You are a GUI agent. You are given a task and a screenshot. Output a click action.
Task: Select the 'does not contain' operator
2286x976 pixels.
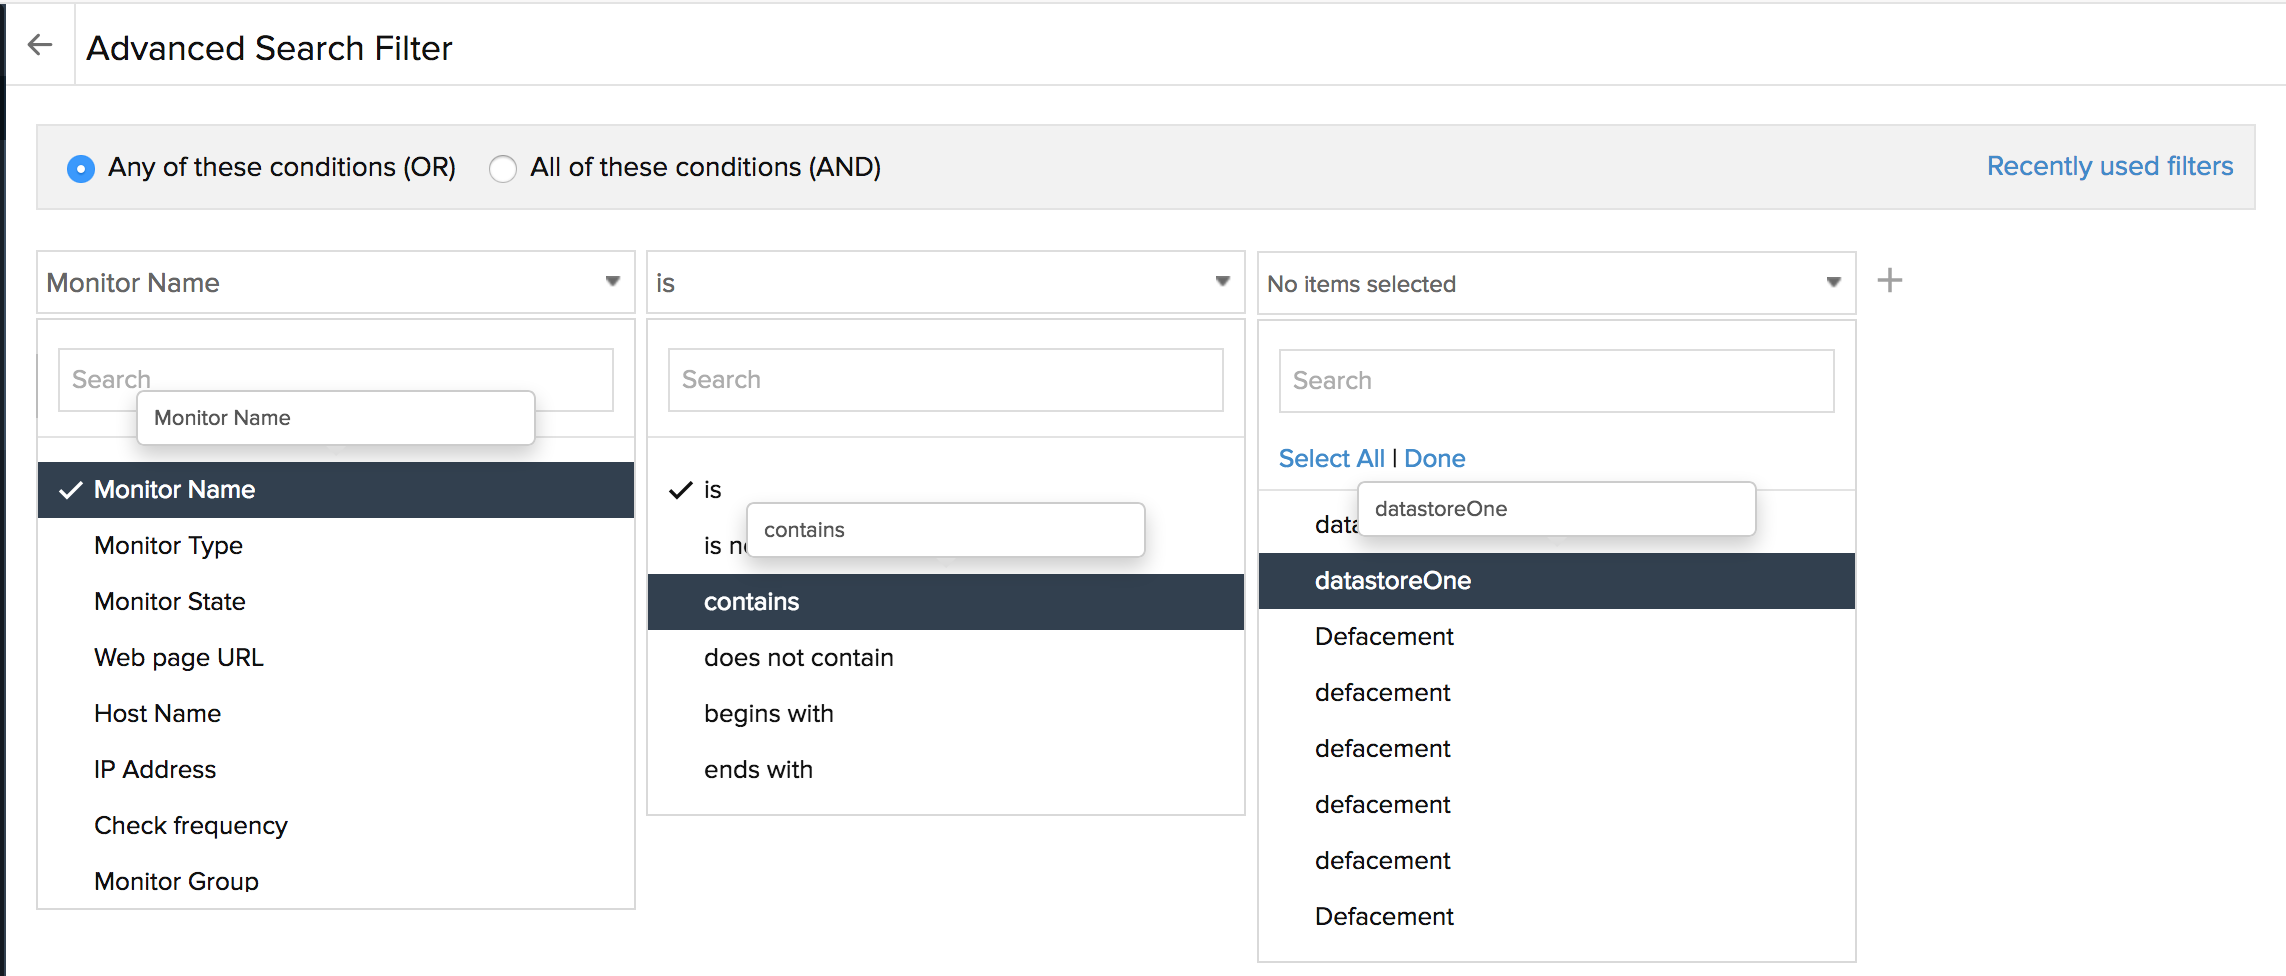797,657
